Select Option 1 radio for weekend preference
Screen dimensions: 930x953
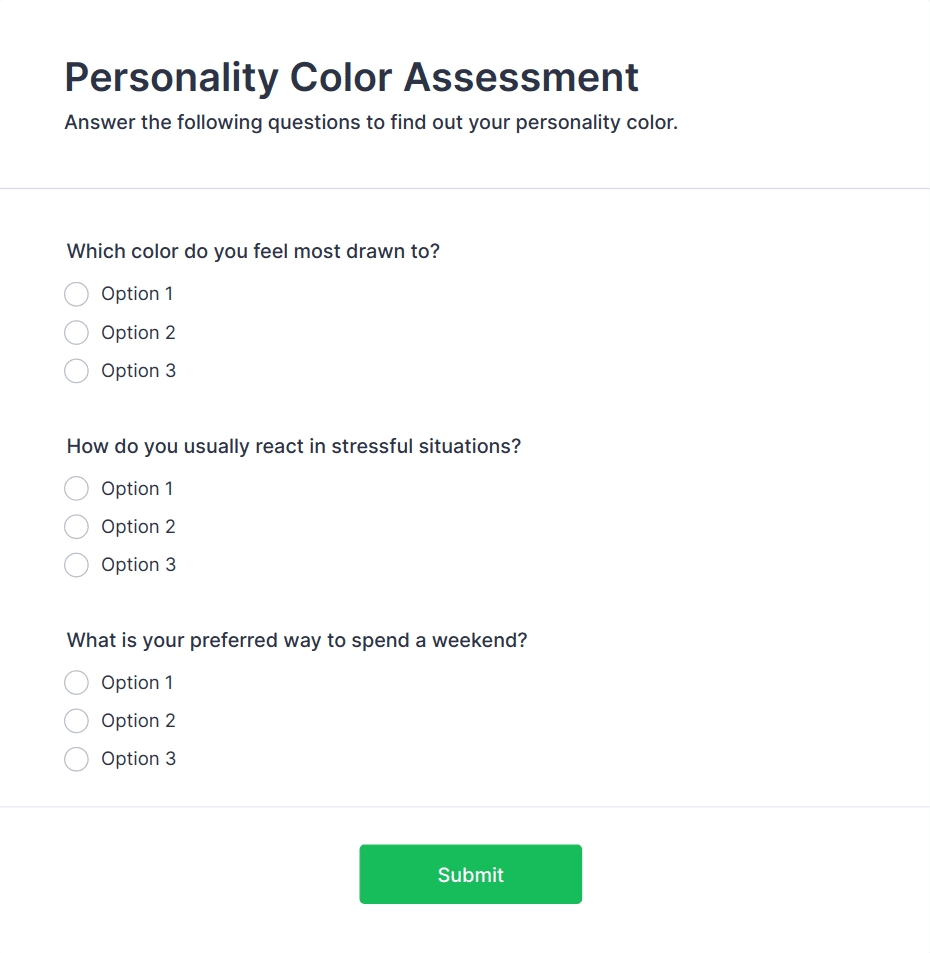click(76, 682)
